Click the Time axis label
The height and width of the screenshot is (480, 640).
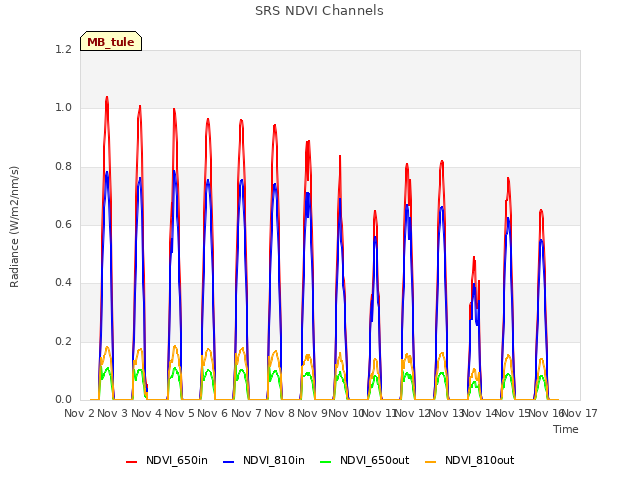[566, 429]
